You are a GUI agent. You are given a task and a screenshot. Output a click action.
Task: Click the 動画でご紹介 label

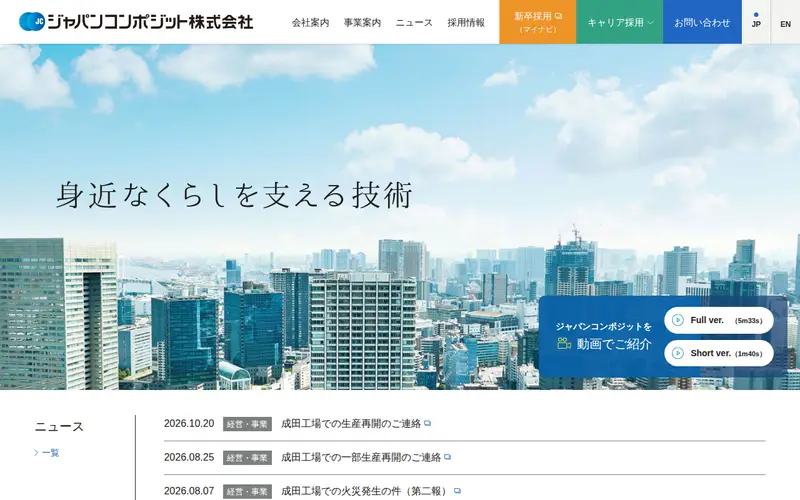pos(614,344)
